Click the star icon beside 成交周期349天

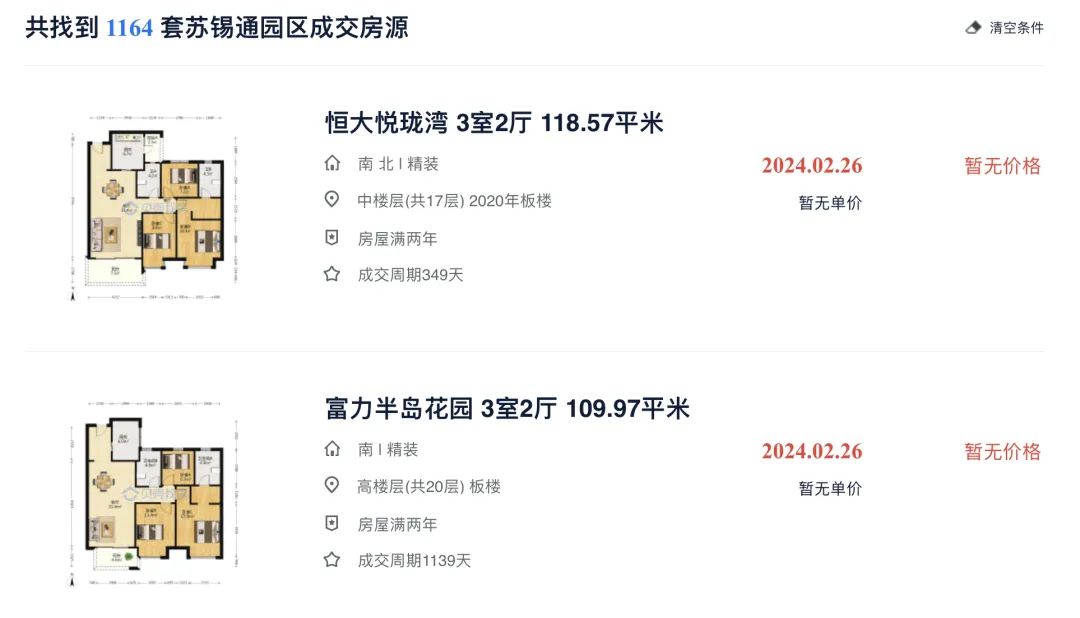coord(332,274)
